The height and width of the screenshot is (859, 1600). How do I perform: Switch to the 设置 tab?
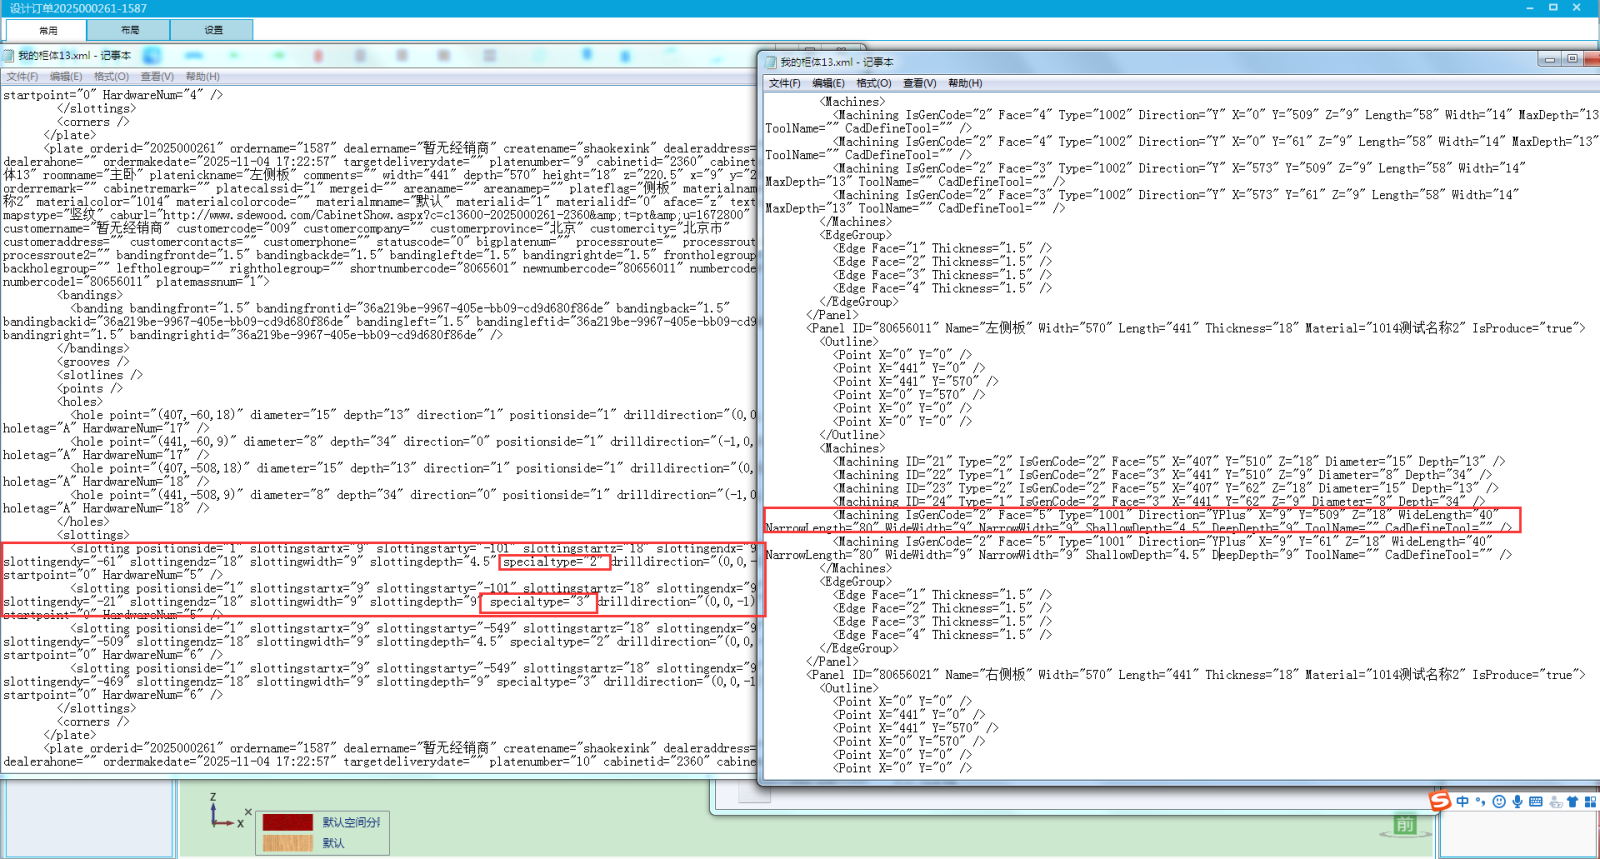[213, 30]
